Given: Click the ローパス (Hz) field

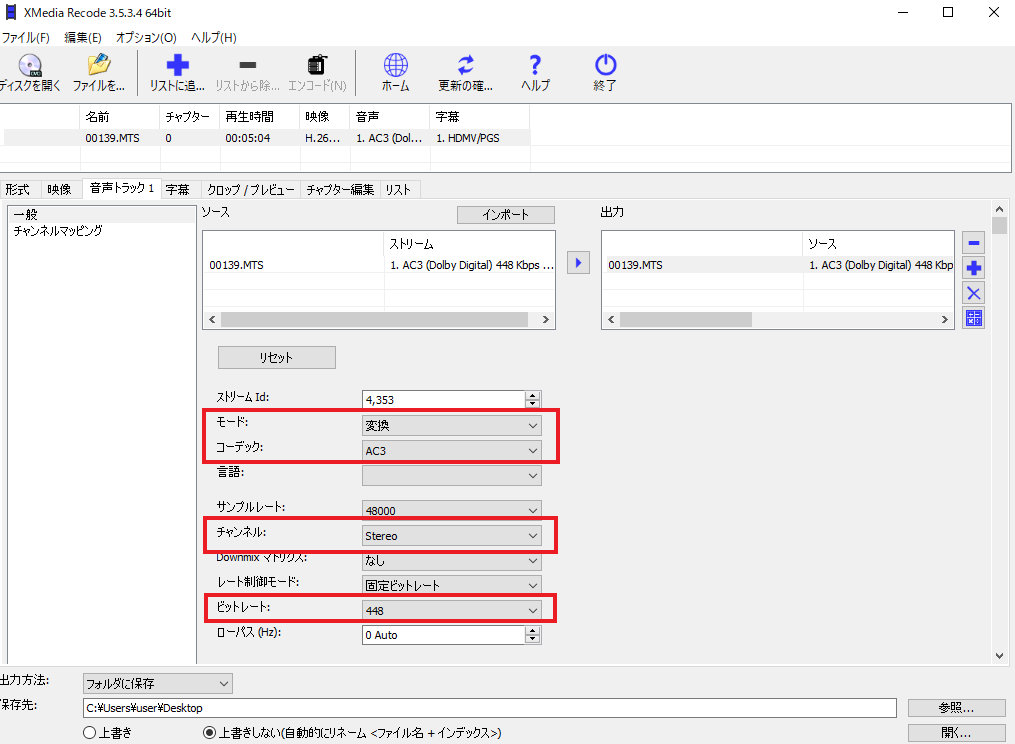Looking at the screenshot, I should (443, 635).
